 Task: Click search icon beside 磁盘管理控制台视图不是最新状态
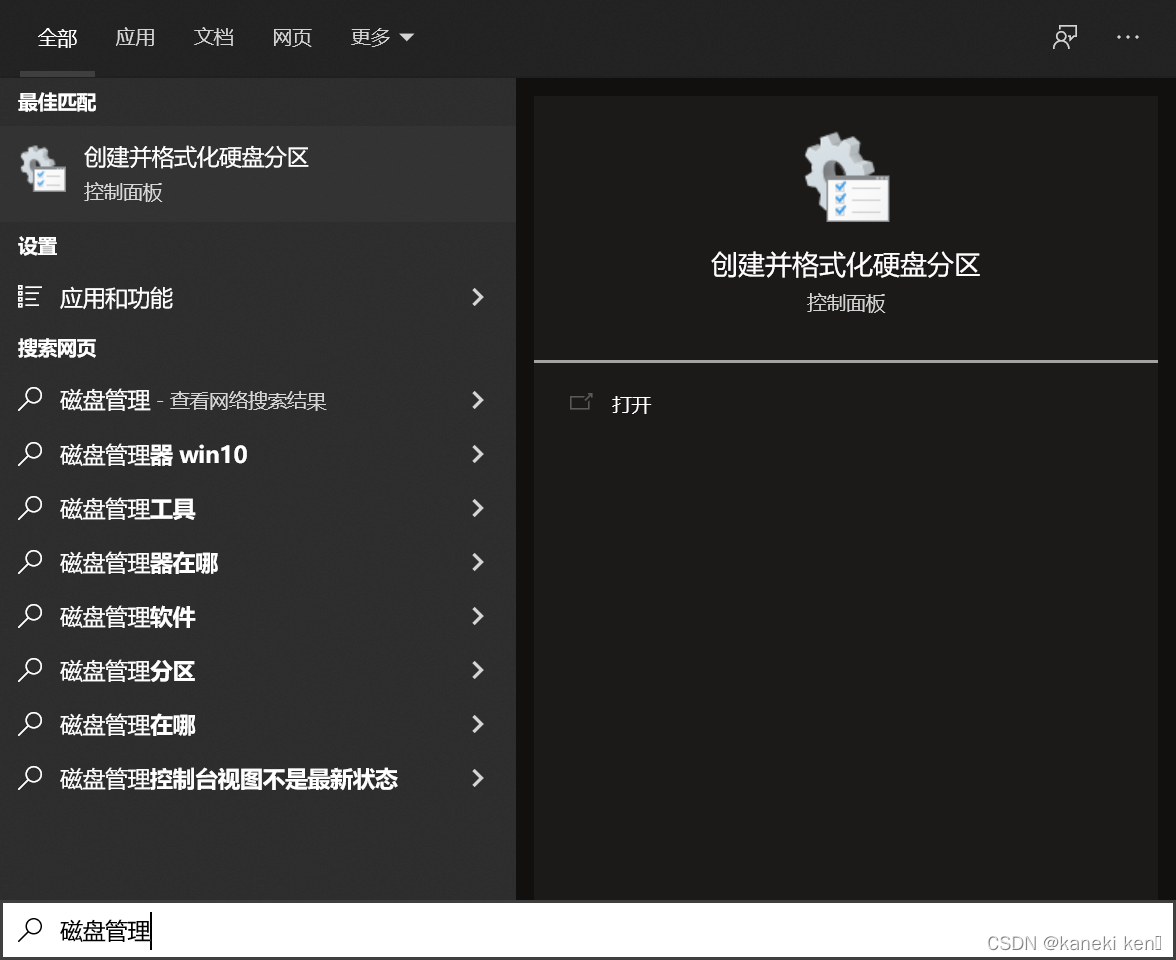coord(30,778)
